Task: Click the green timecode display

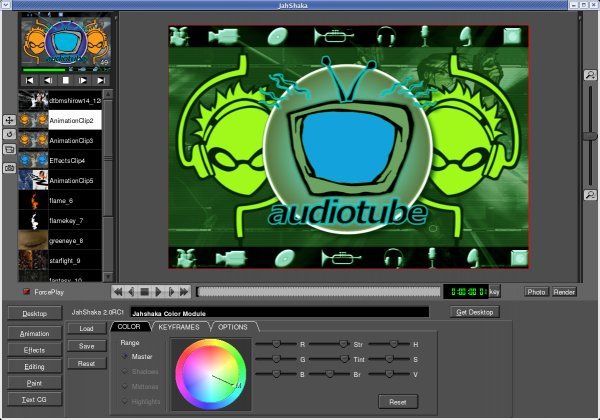Action: pyautogui.click(x=466, y=292)
